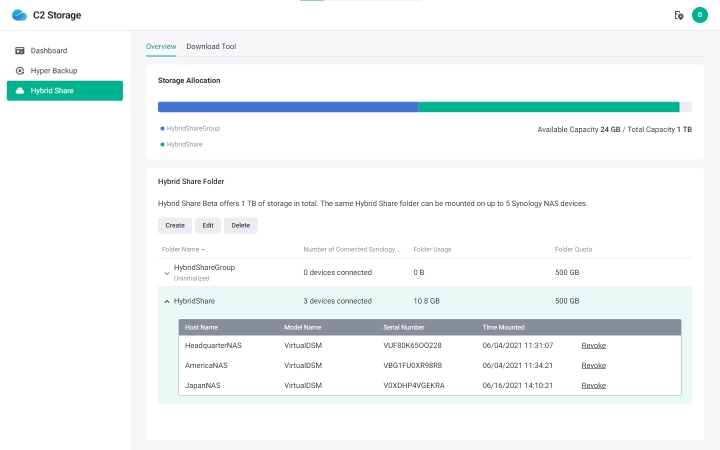
Task: Revoke access for AmericaNAS
Action: (593, 366)
